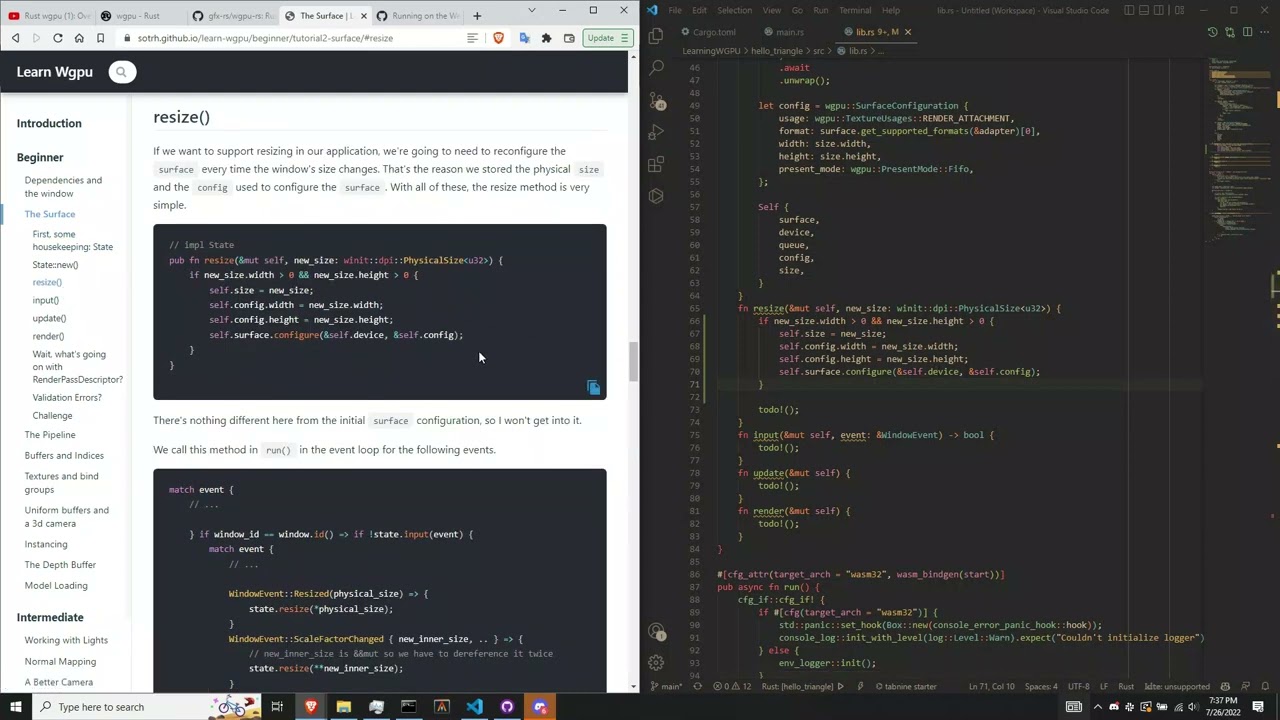This screenshot has height=720, width=1280.
Task: Jump to State::new() section
Action: pyautogui.click(x=55, y=265)
